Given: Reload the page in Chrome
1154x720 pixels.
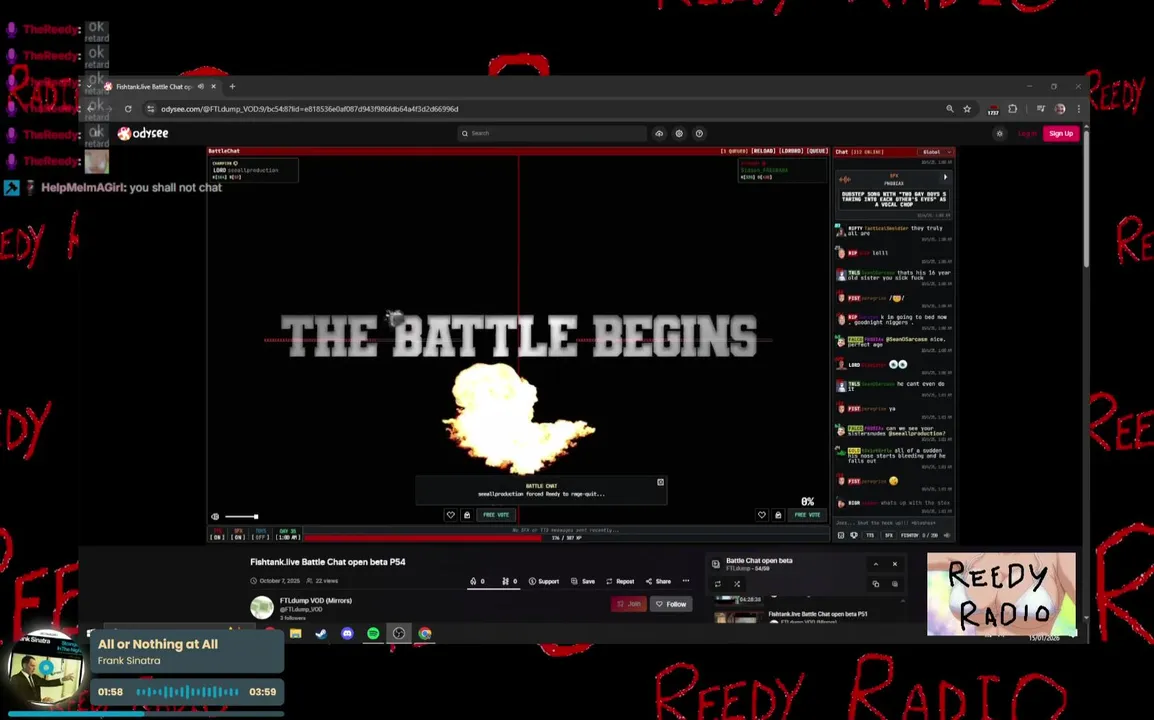Looking at the screenshot, I should (128, 109).
